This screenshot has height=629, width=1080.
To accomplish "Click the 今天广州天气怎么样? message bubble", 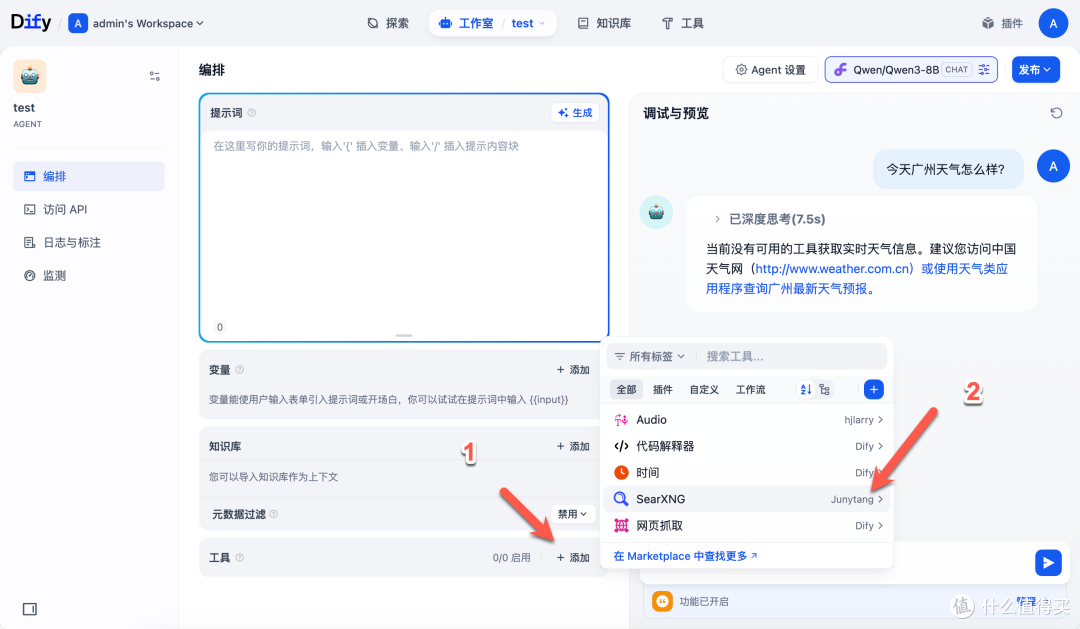I will tap(946, 169).
